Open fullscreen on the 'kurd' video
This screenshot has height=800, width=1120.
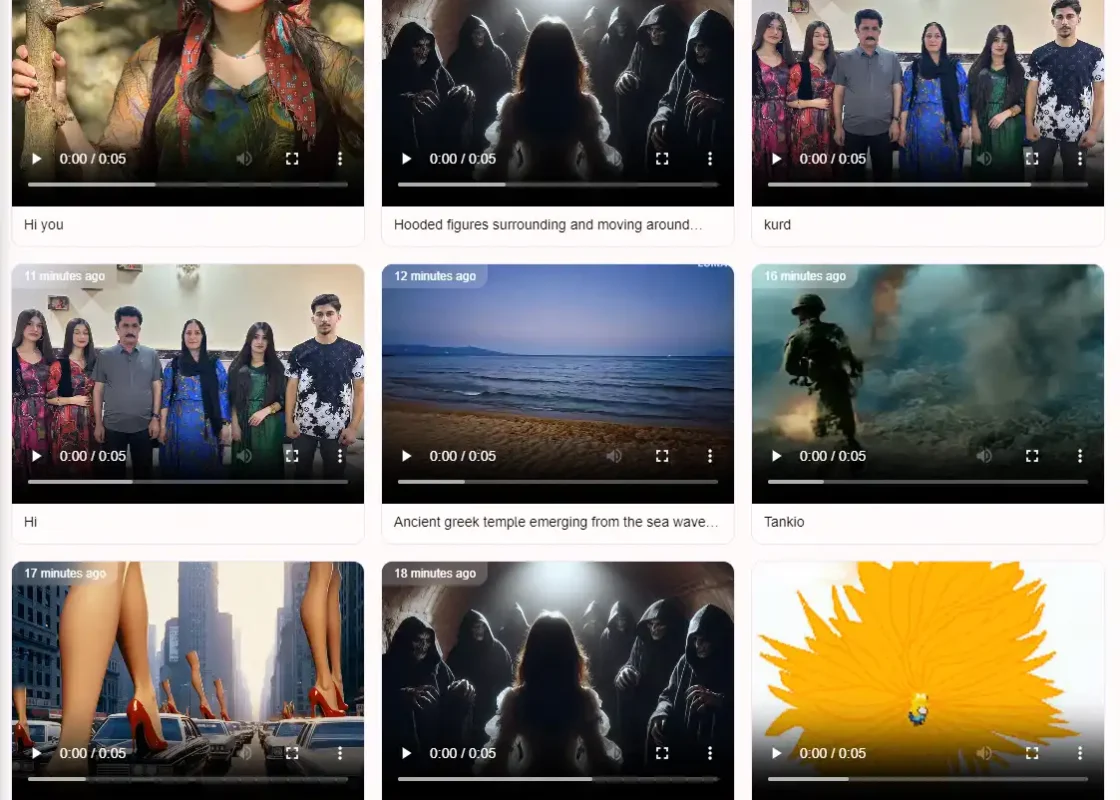point(1032,159)
